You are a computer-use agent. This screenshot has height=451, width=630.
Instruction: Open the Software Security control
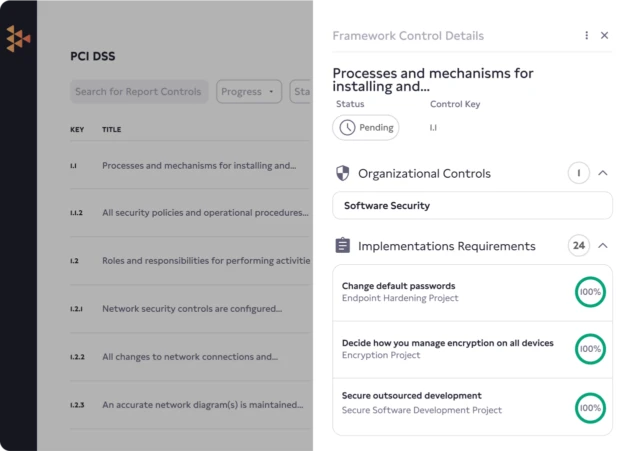[x=472, y=206]
